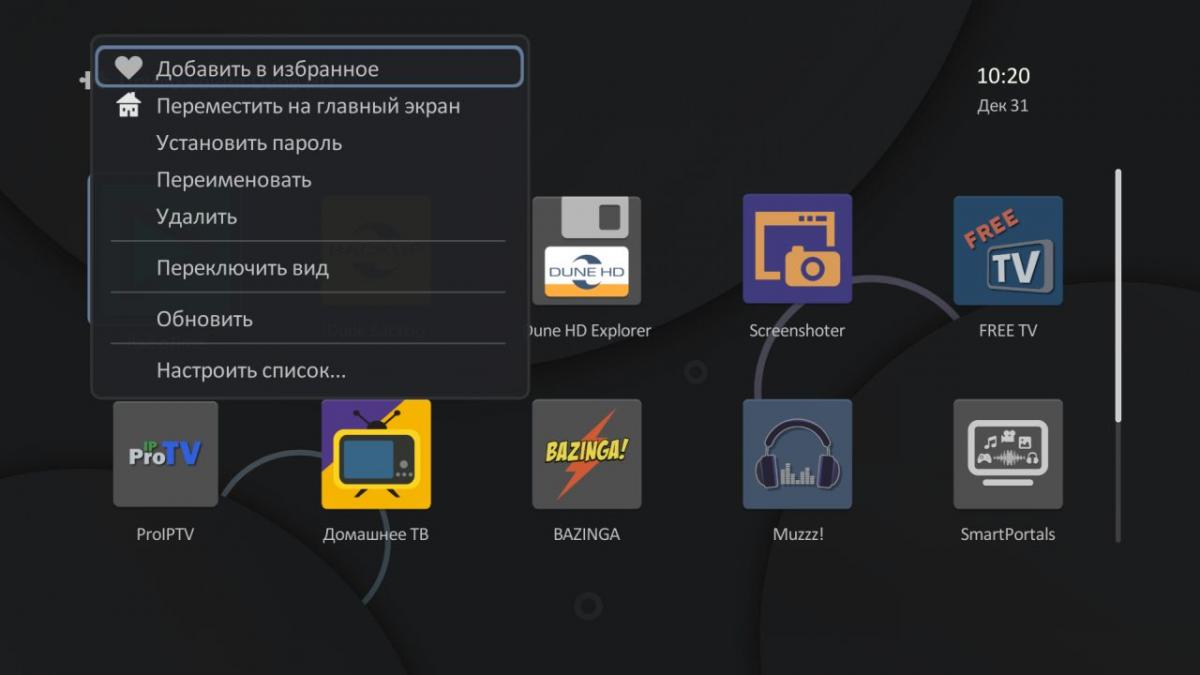Click the FREE TV caption text
The height and width of the screenshot is (675, 1200).
[1008, 330]
